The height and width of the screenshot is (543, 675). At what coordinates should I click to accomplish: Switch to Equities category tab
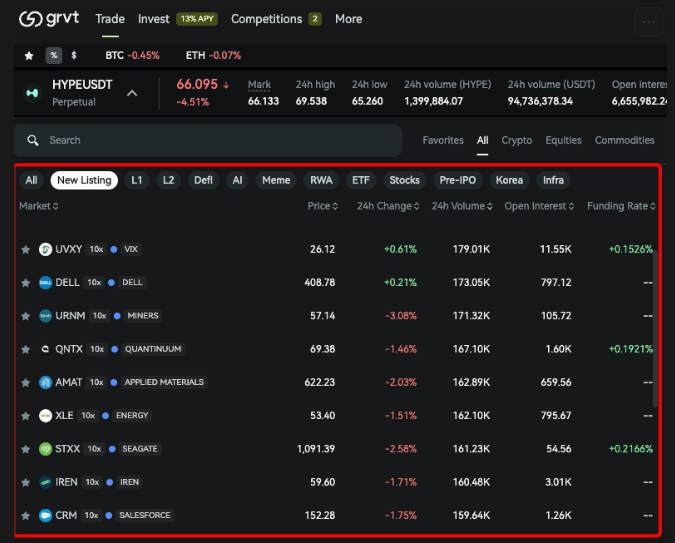coord(564,140)
